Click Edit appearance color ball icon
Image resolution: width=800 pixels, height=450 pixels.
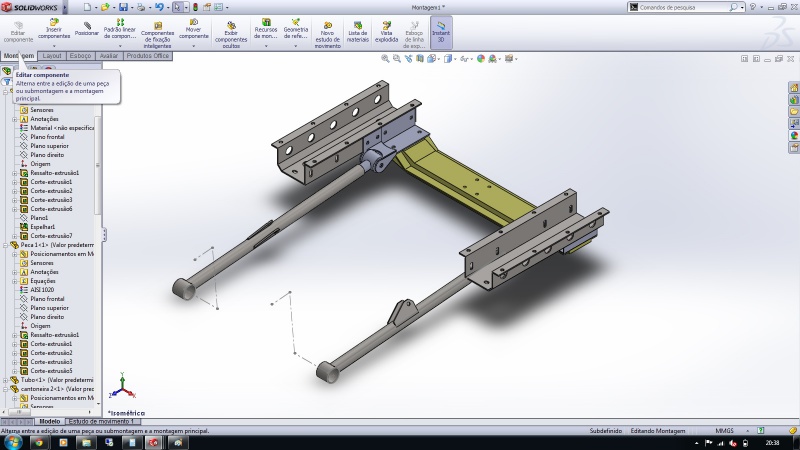pyautogui.click(x=481, y=59)
